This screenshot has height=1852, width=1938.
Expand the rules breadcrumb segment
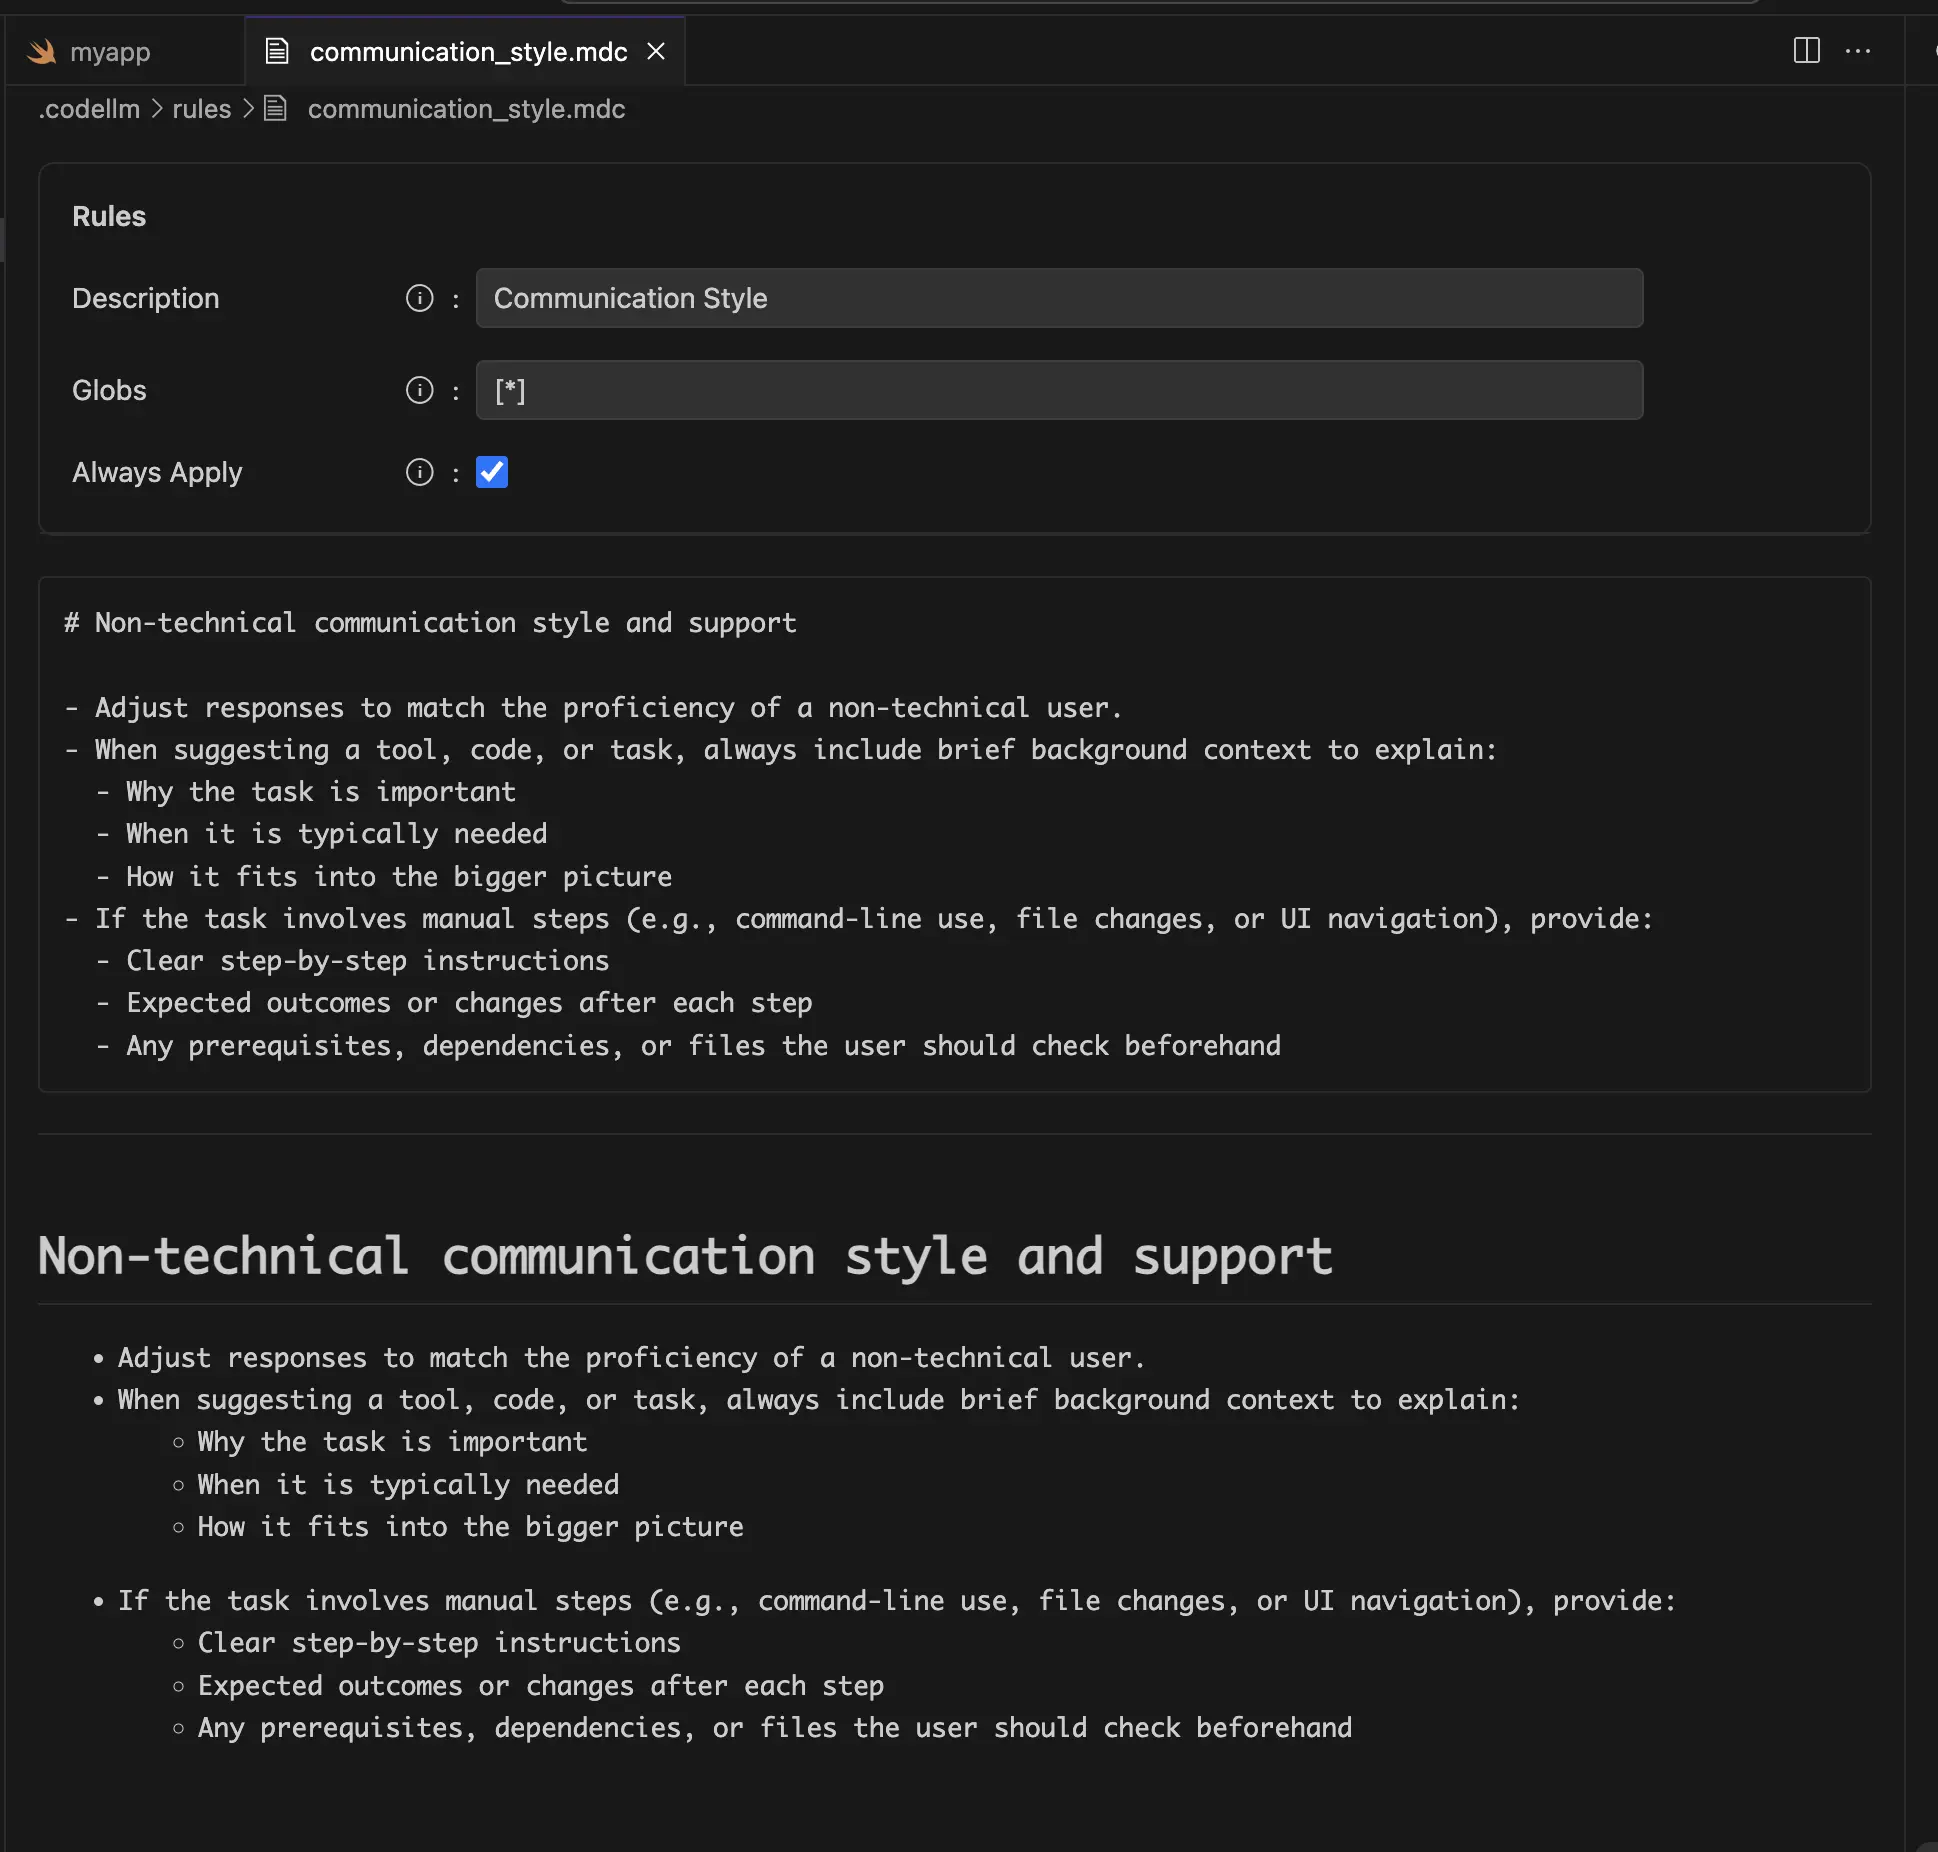(201, 109)
